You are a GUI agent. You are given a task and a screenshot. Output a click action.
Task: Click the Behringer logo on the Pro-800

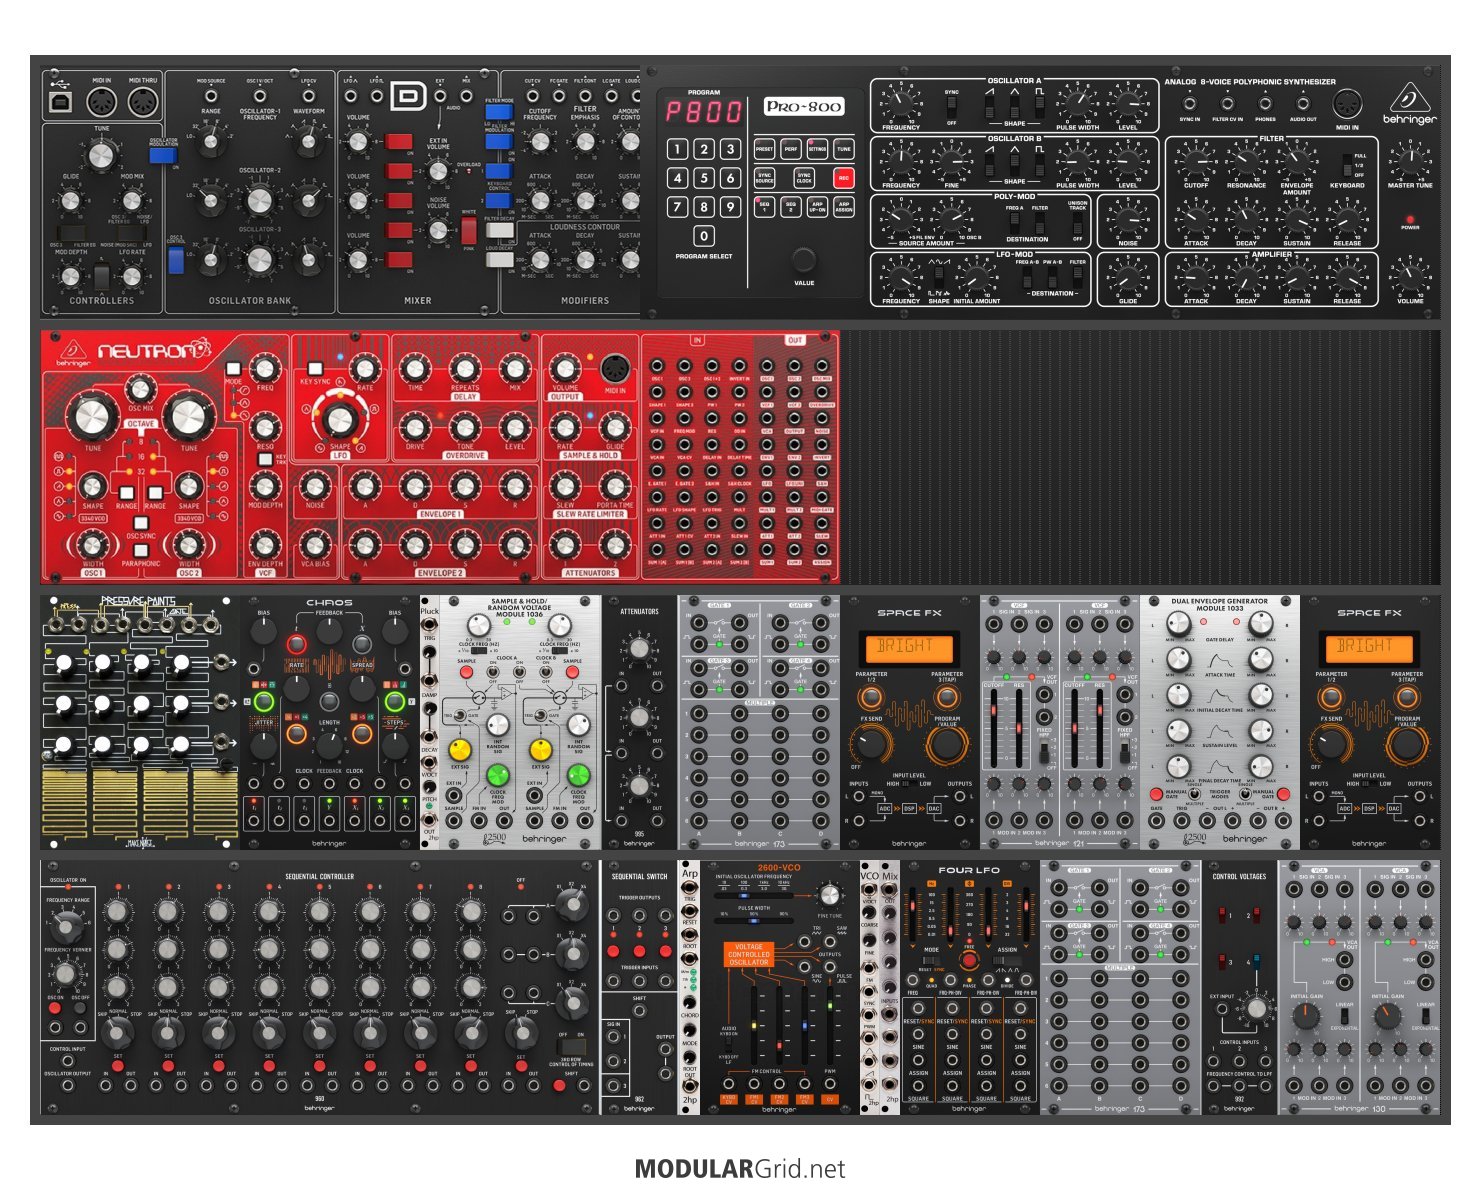pyautogui.click(x=1410, y=103)
